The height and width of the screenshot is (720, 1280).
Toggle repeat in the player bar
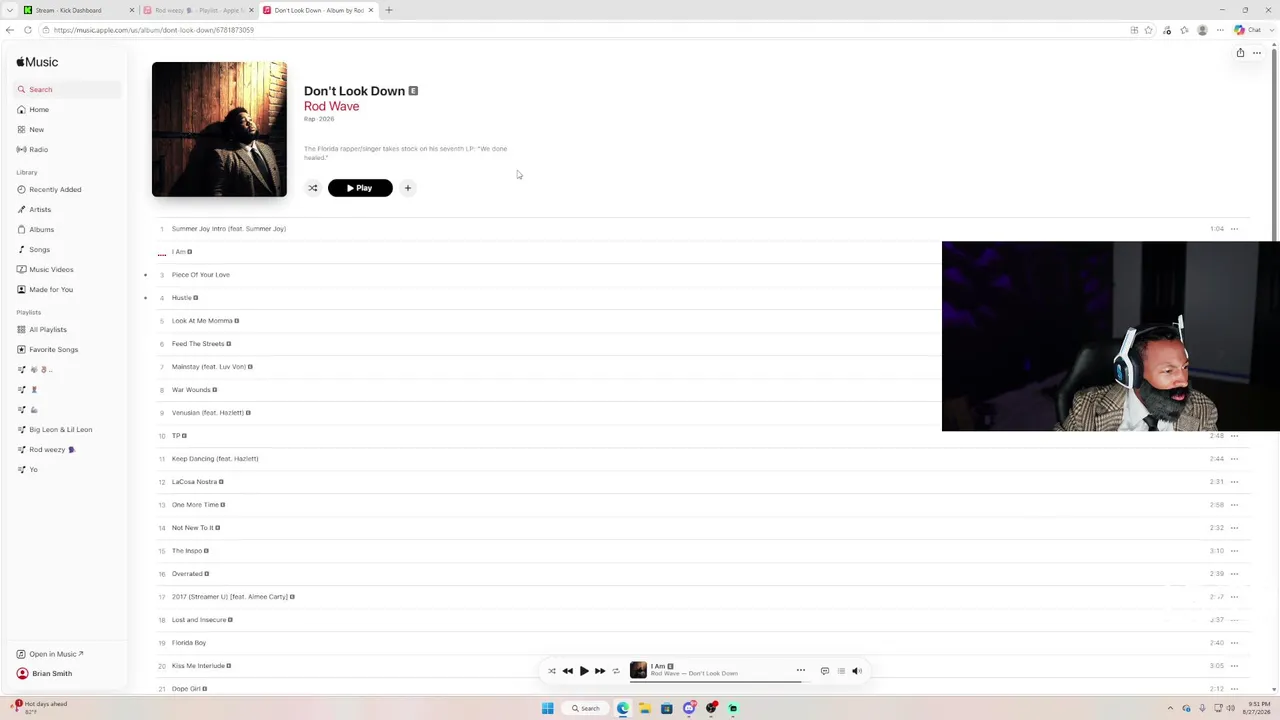click(616, 671)
